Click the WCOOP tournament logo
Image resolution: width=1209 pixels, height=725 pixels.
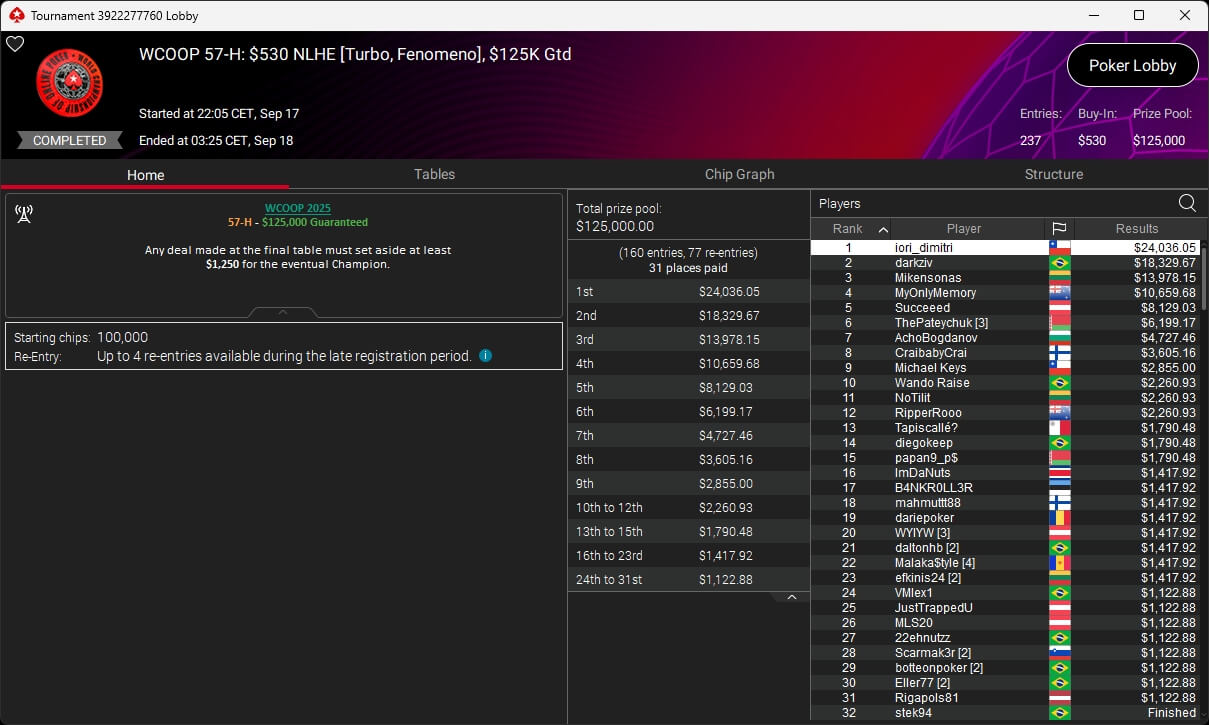click(x=70, y=83)
